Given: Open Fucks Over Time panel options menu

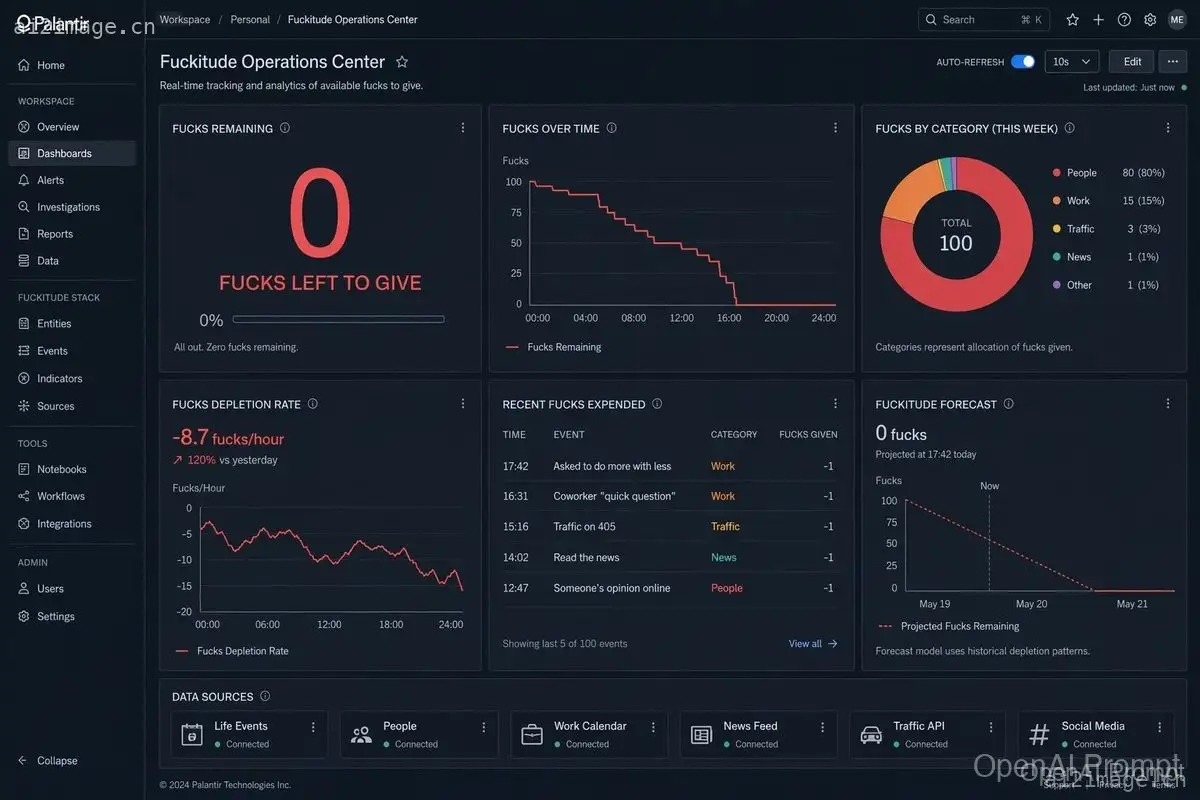Looking at the screenshot, I should coord(835,128).
